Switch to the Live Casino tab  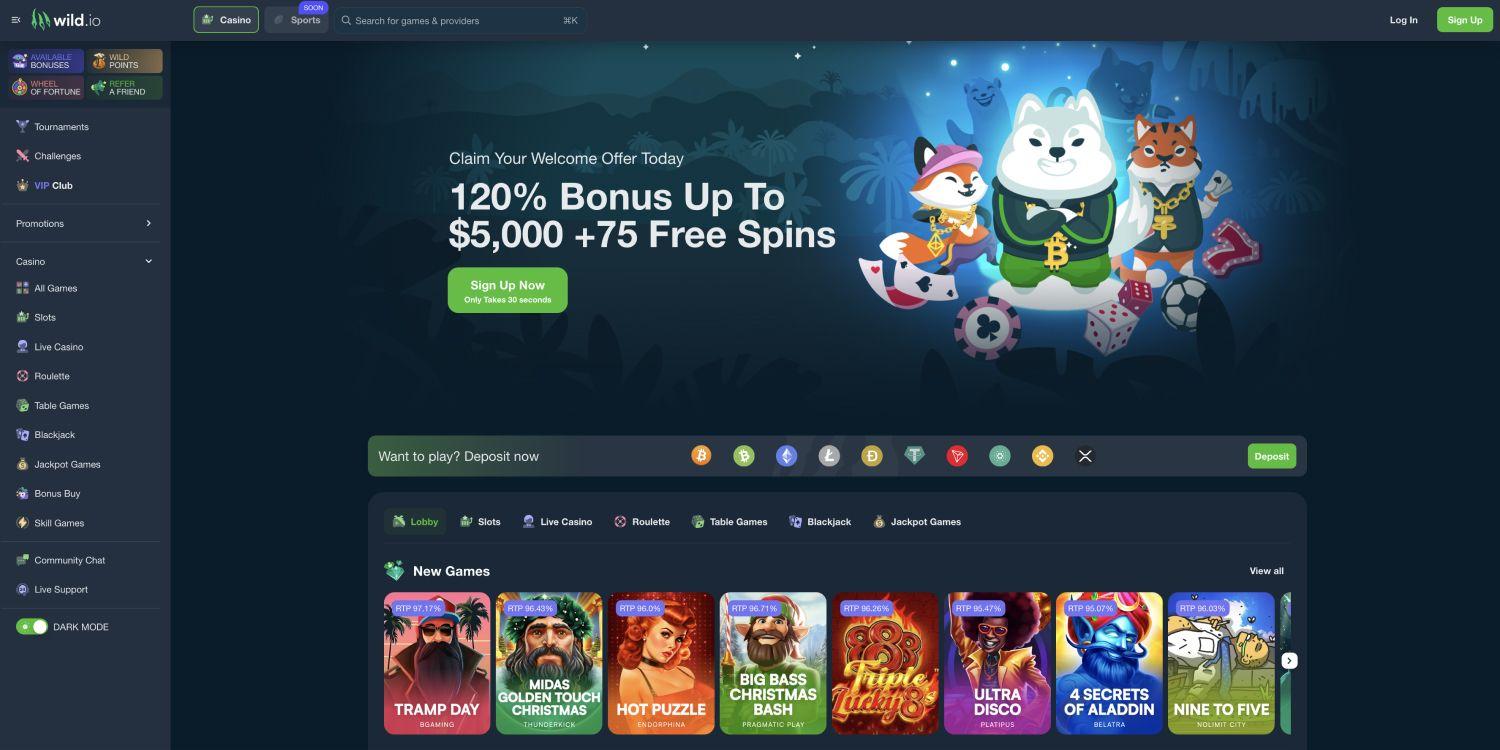[x=557, y=522]
